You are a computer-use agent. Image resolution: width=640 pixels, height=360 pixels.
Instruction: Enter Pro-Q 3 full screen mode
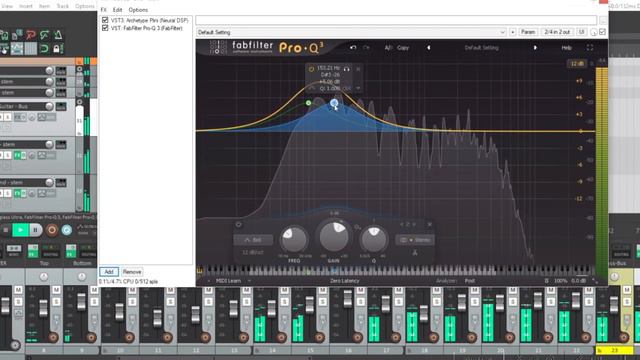590,48
